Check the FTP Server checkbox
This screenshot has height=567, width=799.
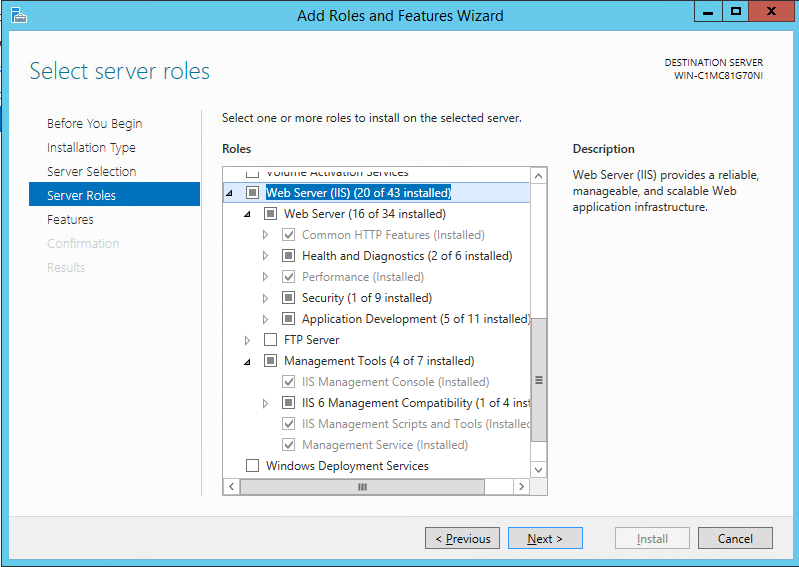click(x=270, y=339)
